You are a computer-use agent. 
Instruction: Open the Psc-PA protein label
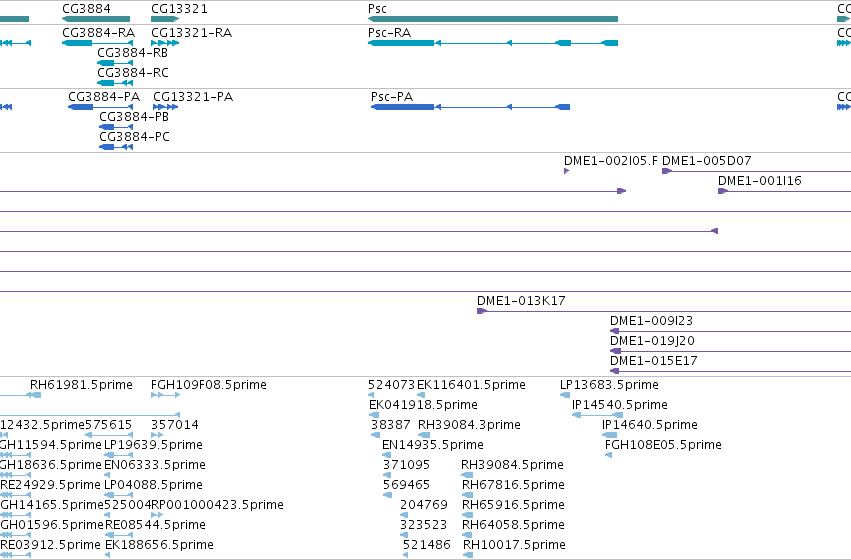coord(392,97)
